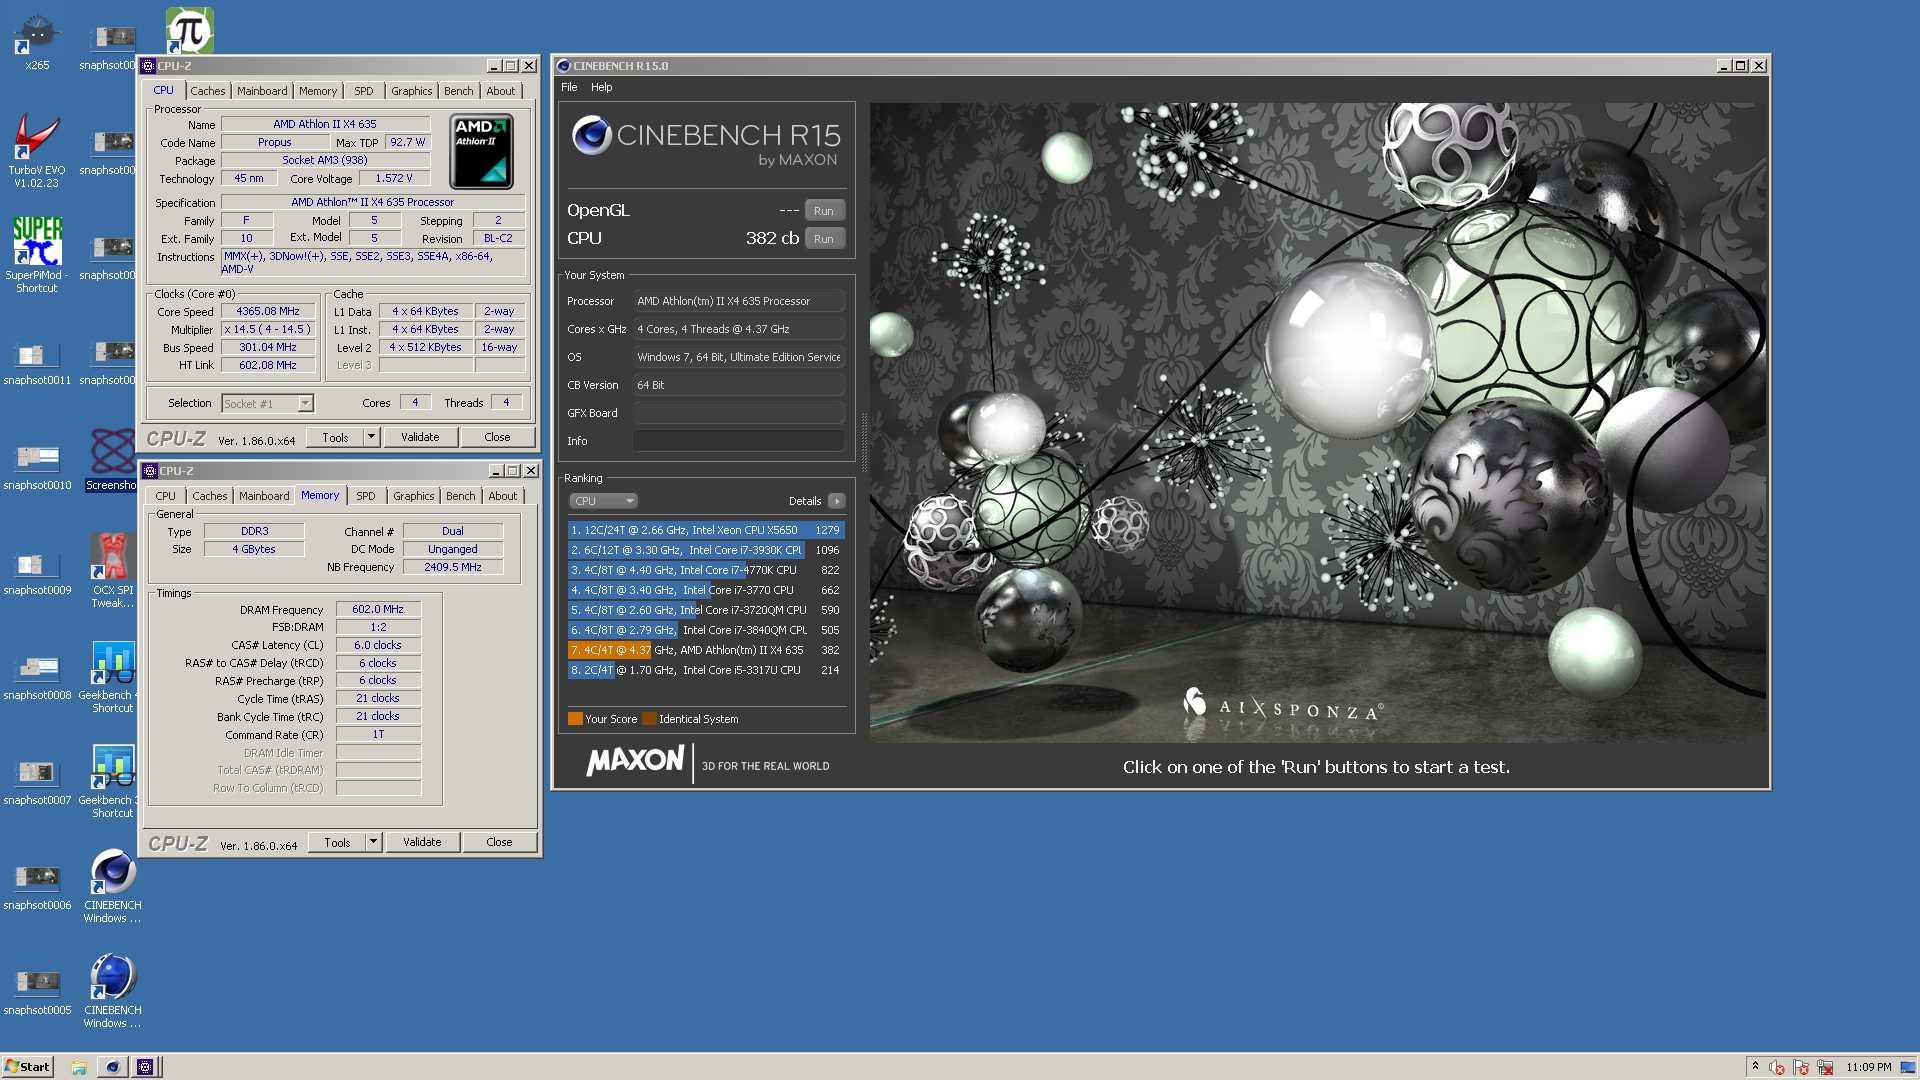Viewport: 1920px width, 1080px height.
Task: Select ranking row 8 Intel Core i5-3317U
Action: [x=706, y=670]
